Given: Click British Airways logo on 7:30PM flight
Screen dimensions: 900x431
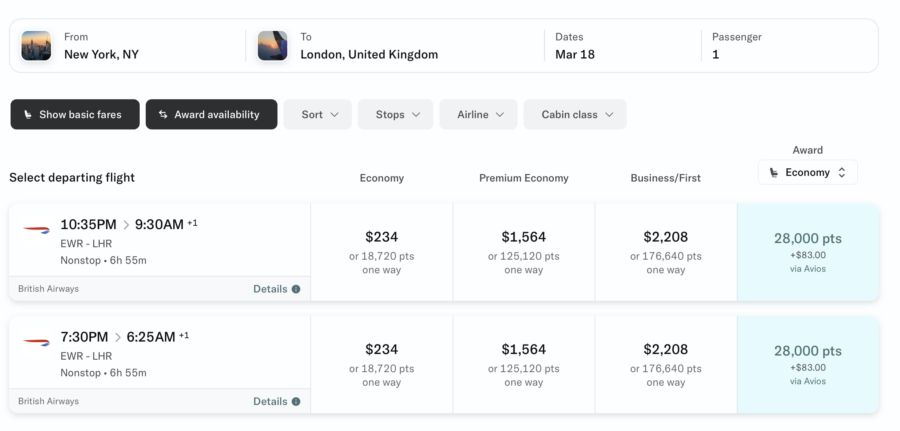Looking at the screenshot, I should (37, 342).
